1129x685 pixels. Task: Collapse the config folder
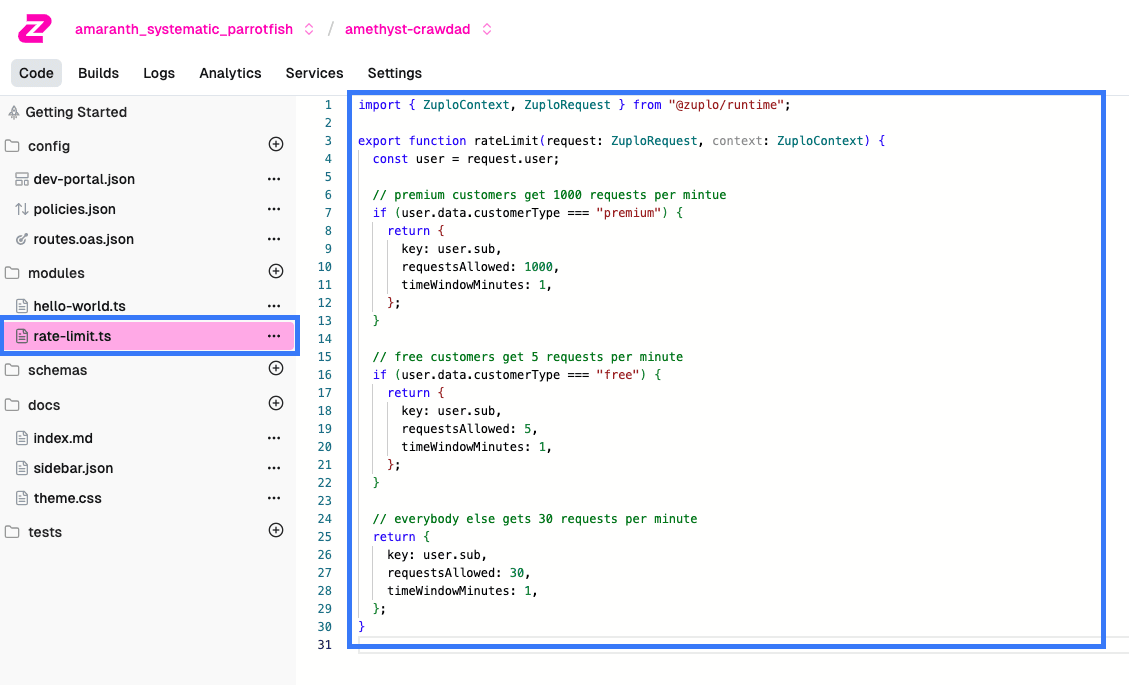(x=48, y=146)
